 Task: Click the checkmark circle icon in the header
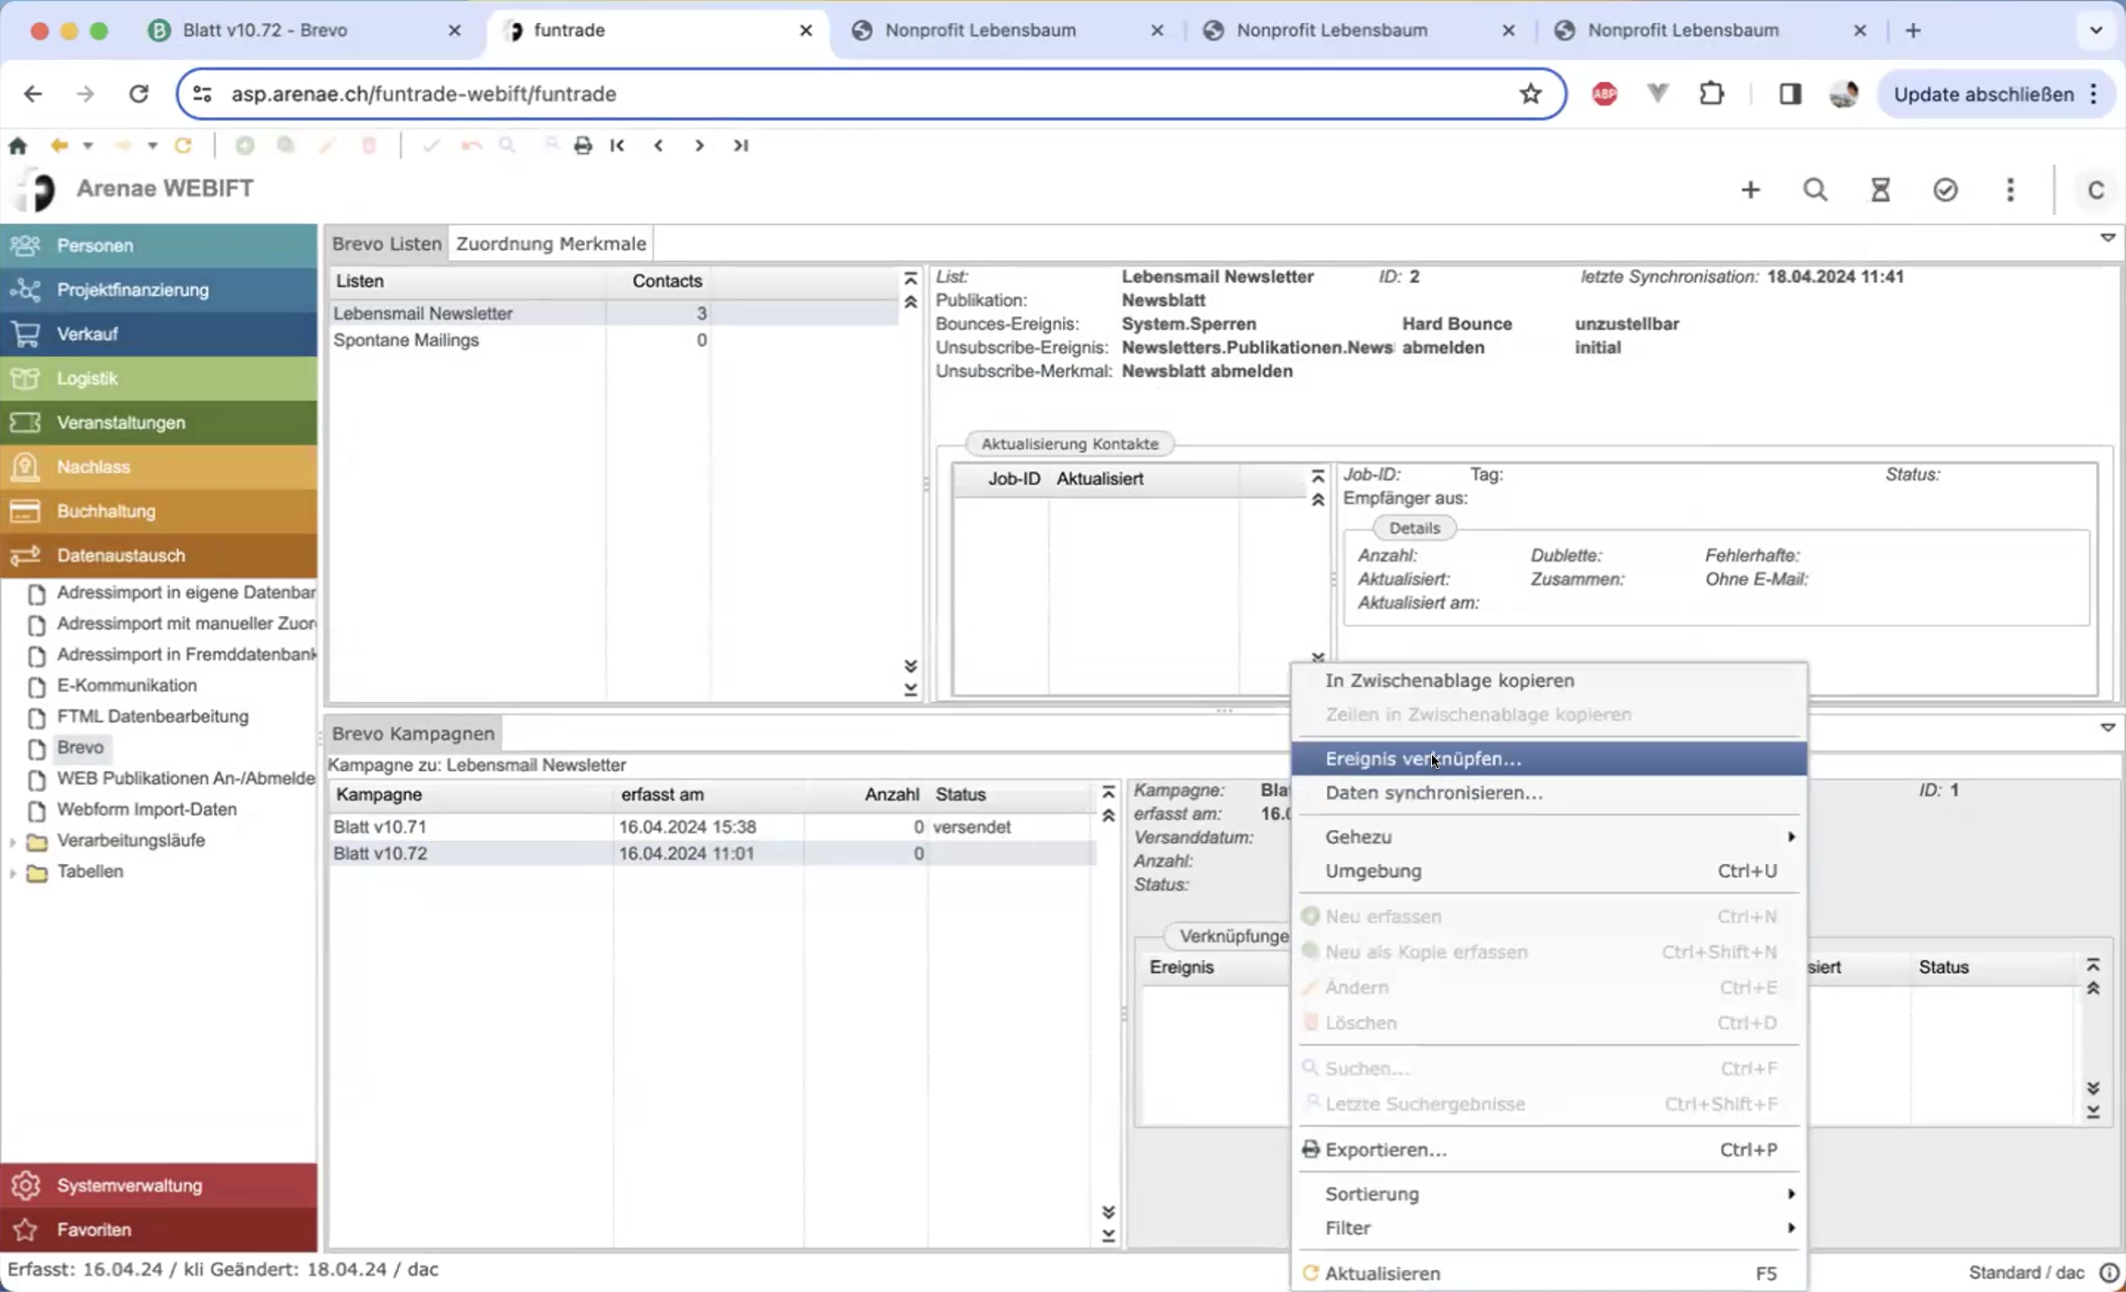(x=1945, y=190)
